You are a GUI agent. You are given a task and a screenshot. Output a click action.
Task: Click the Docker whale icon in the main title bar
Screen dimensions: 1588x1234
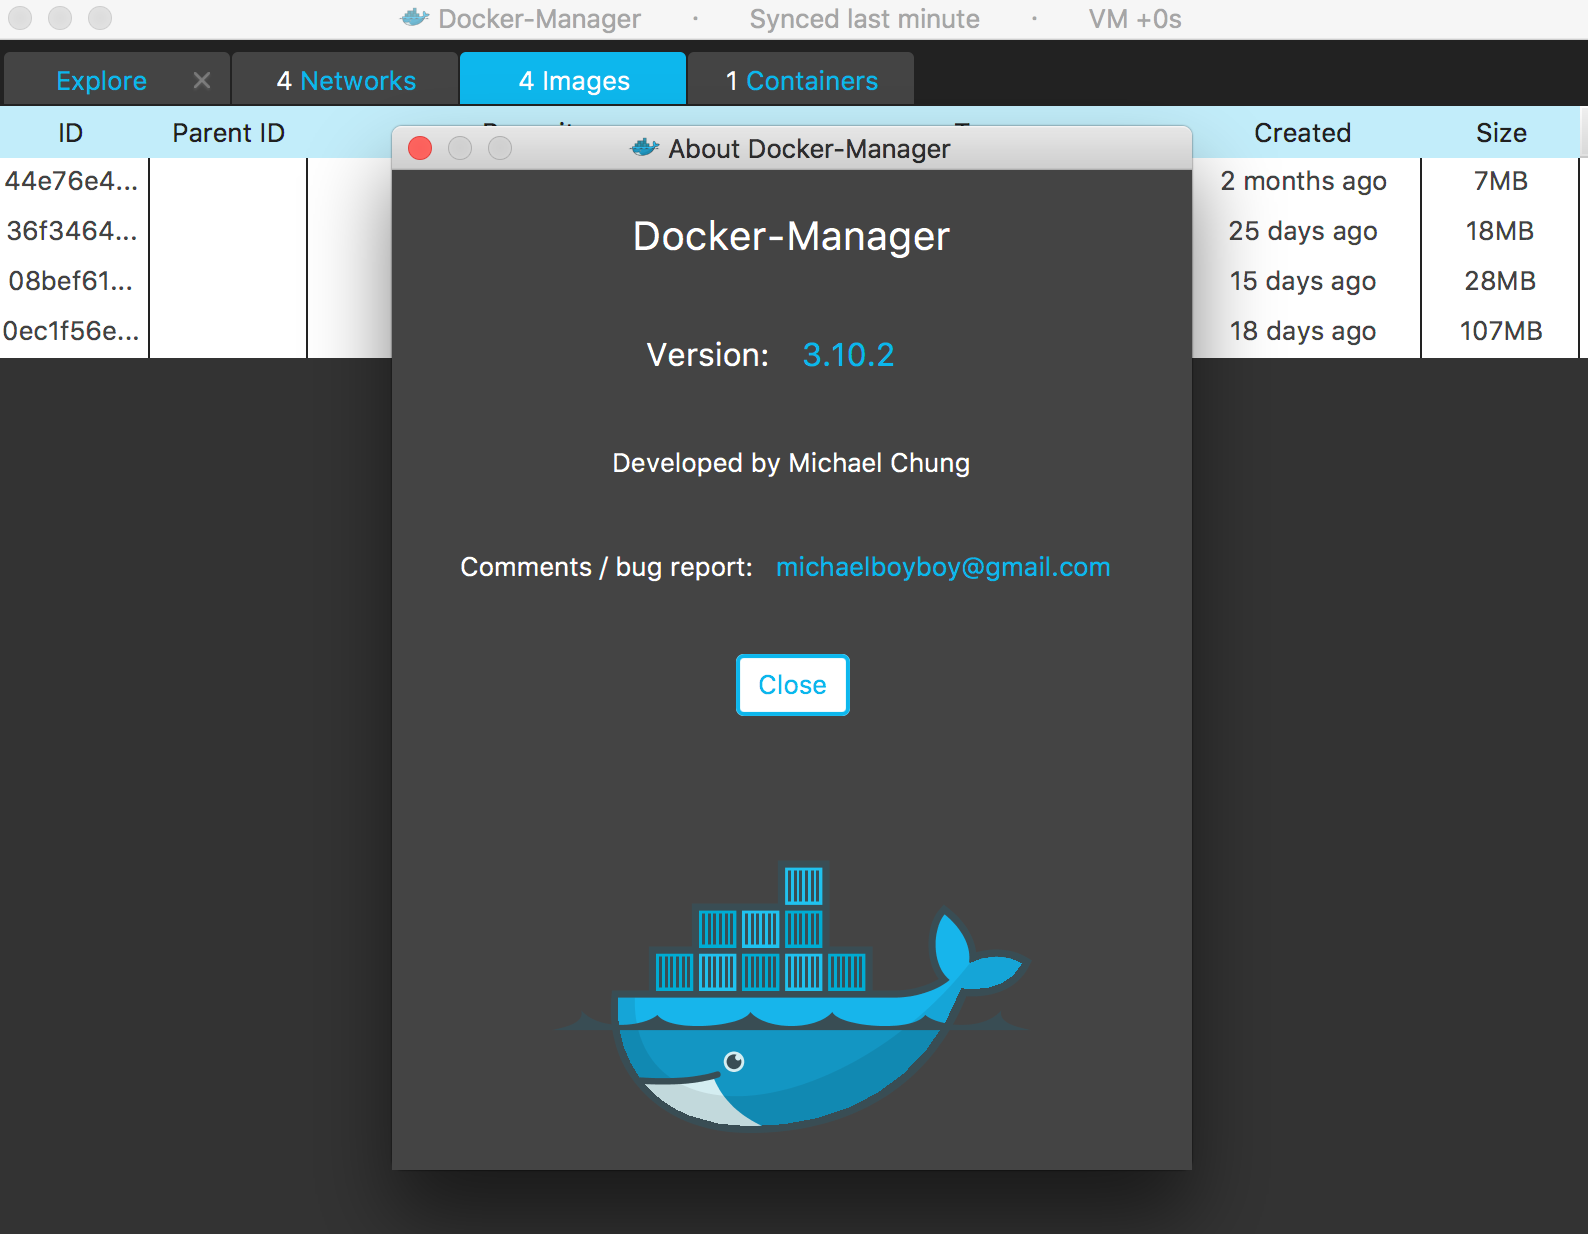(x=415, y=18)
